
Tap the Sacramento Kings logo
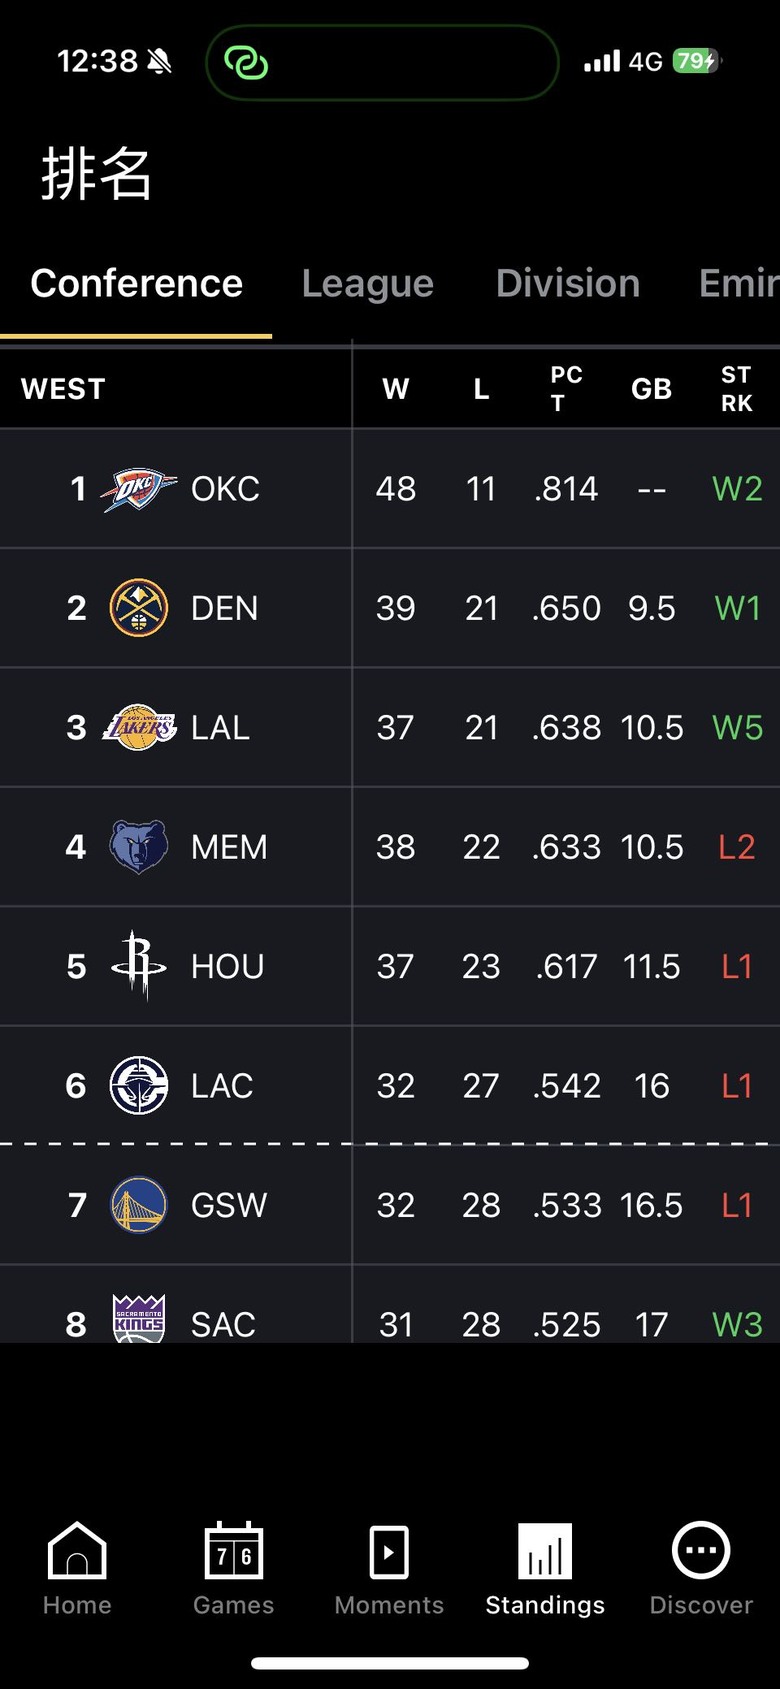pos(139,1320)
